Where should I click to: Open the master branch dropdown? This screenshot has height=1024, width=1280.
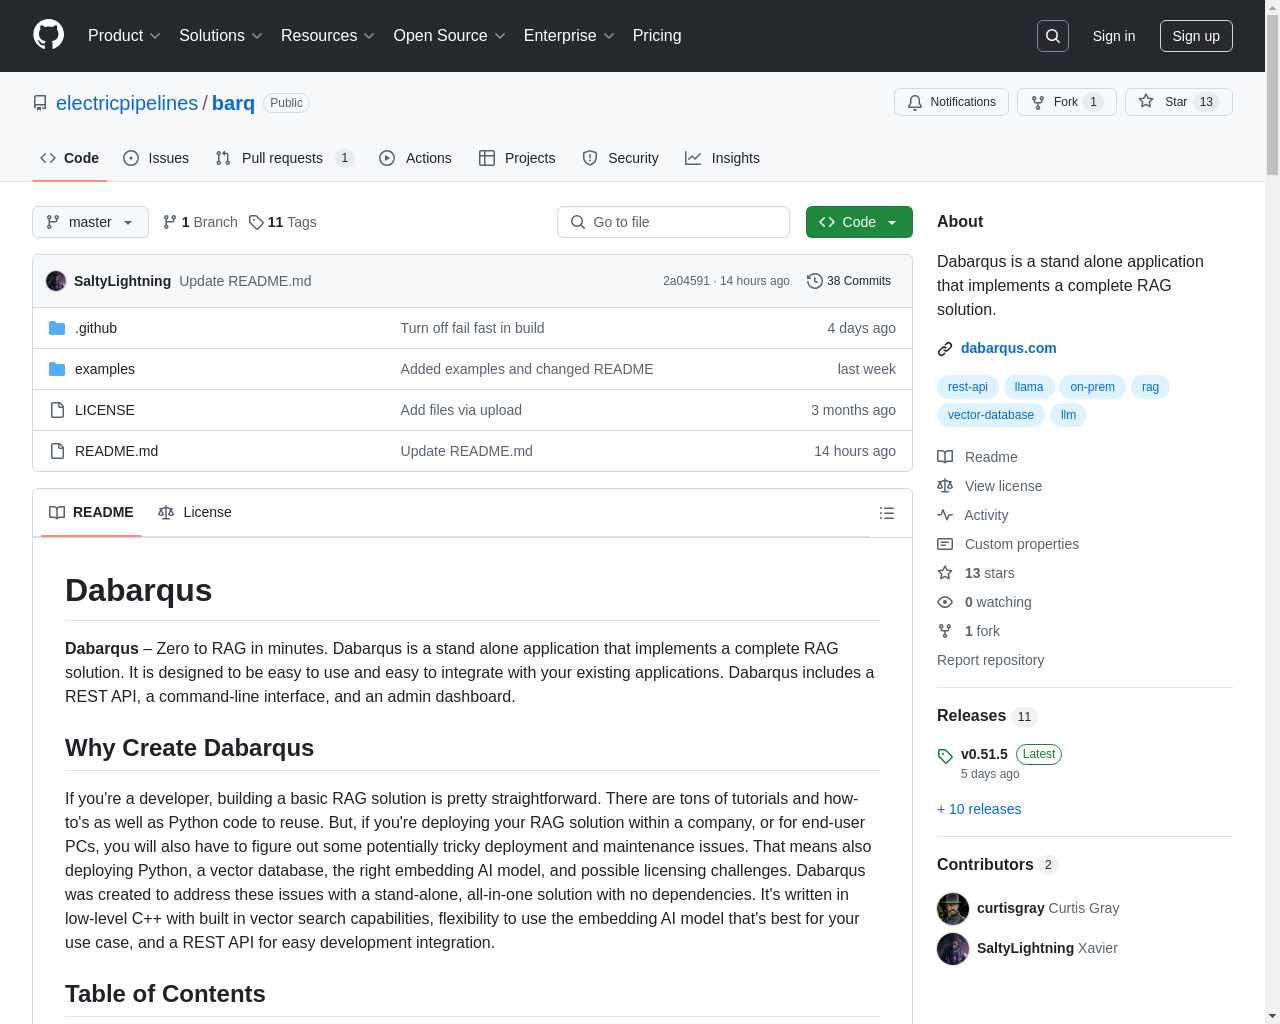coord(90,222)
